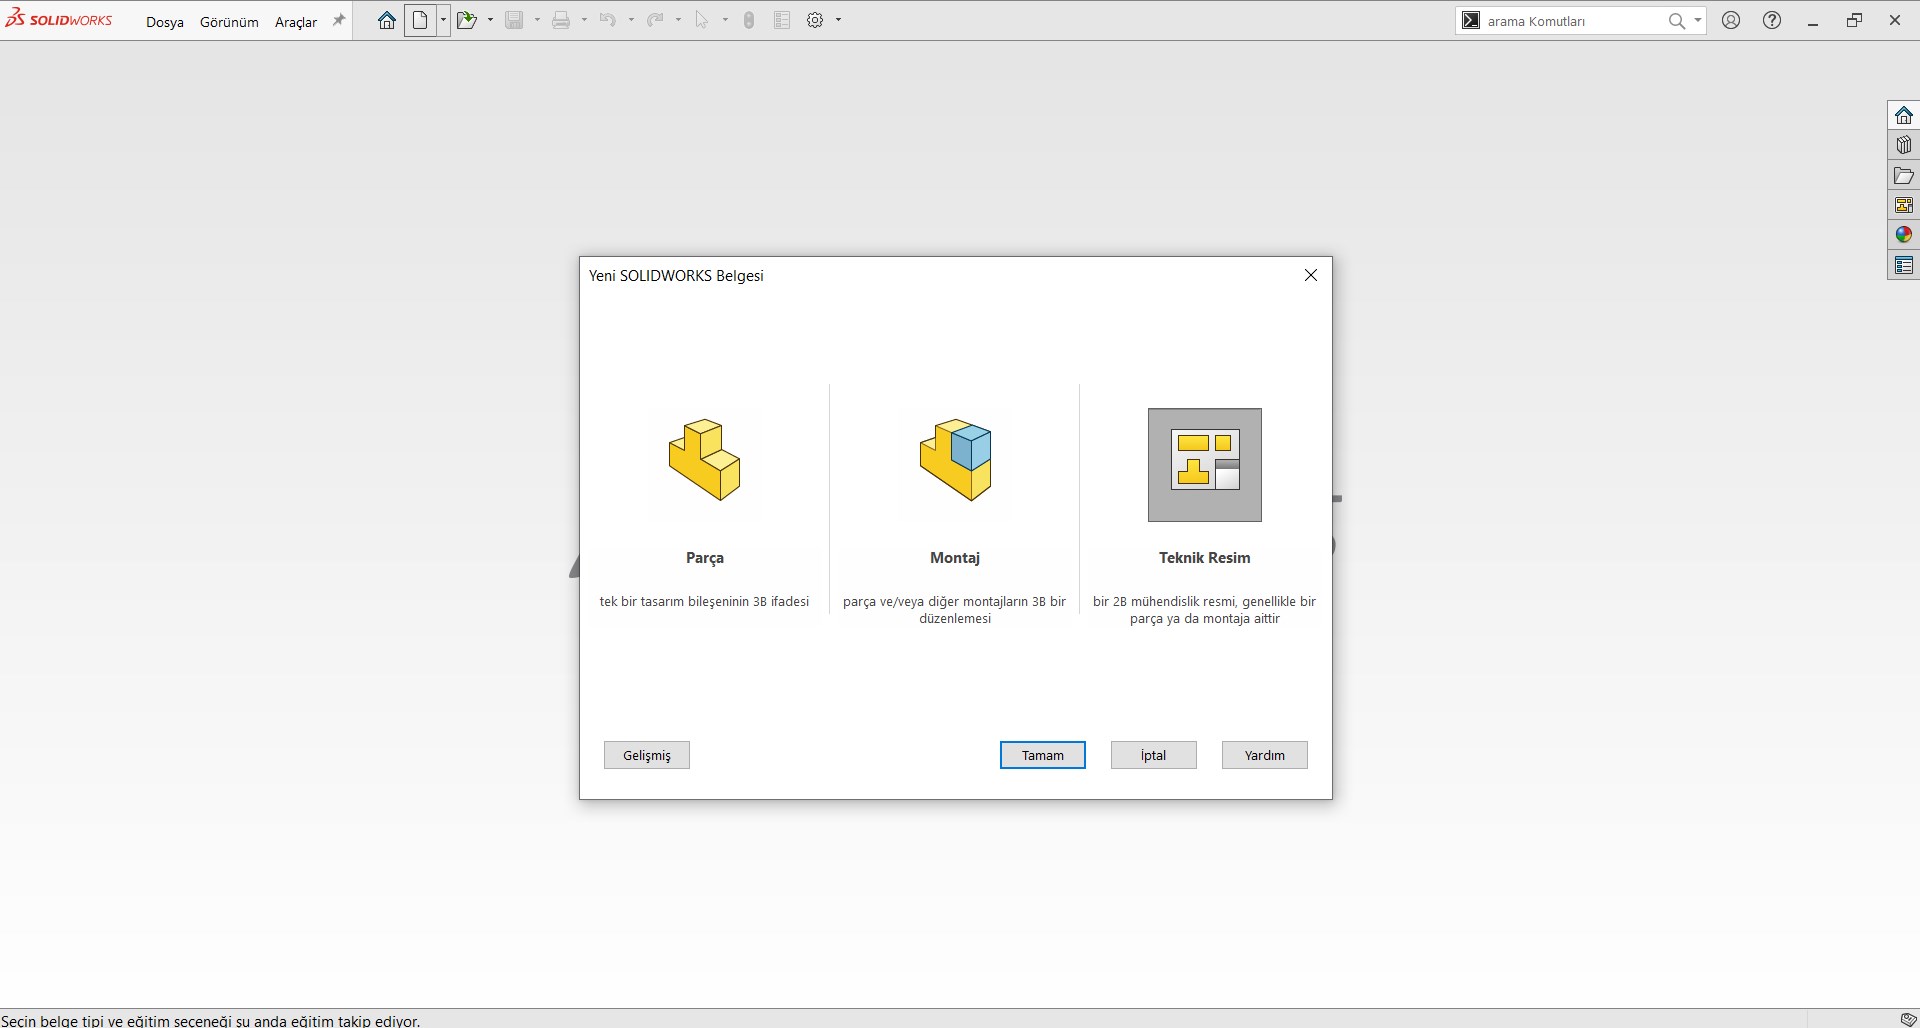1920x1028 pixels.
Task: Click the Print icon
Action: 561,20
